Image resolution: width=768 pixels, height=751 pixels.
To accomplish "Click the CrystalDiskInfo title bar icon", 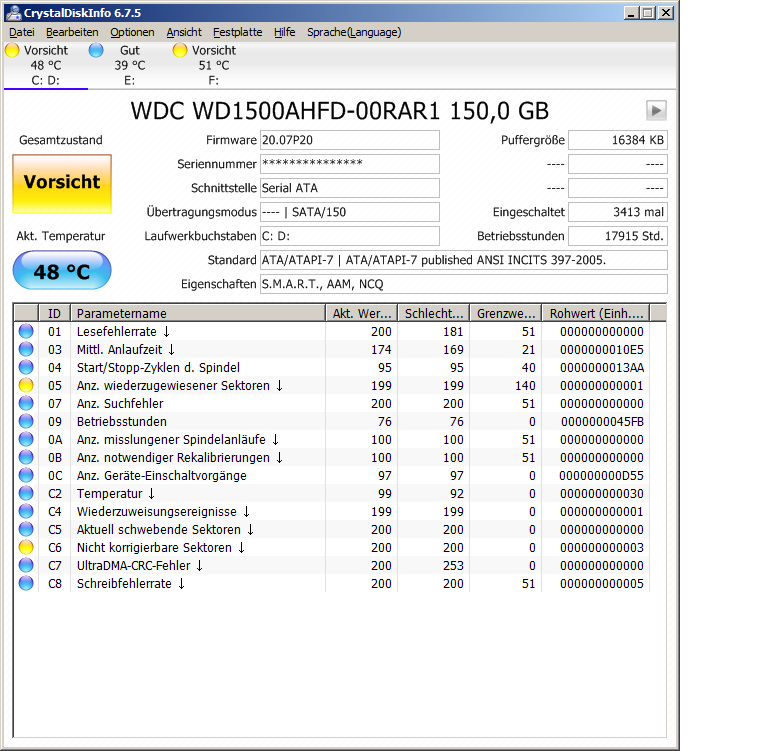I will (13, 13).
